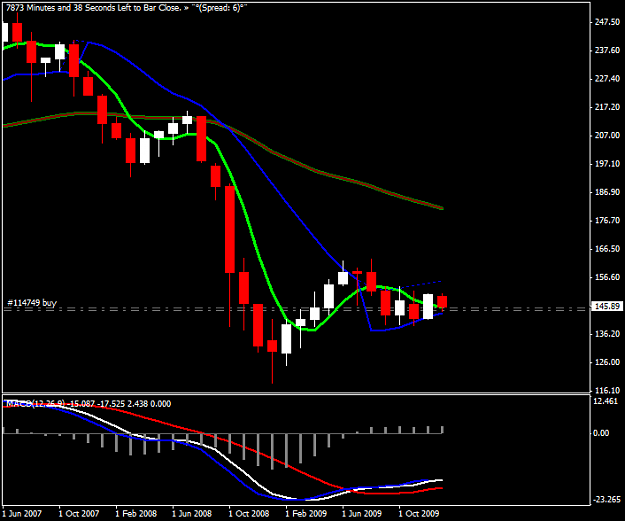Click the 227.40 price scale label
The width and height of the screenshot is (625, 521).
(x=607, y=79)
